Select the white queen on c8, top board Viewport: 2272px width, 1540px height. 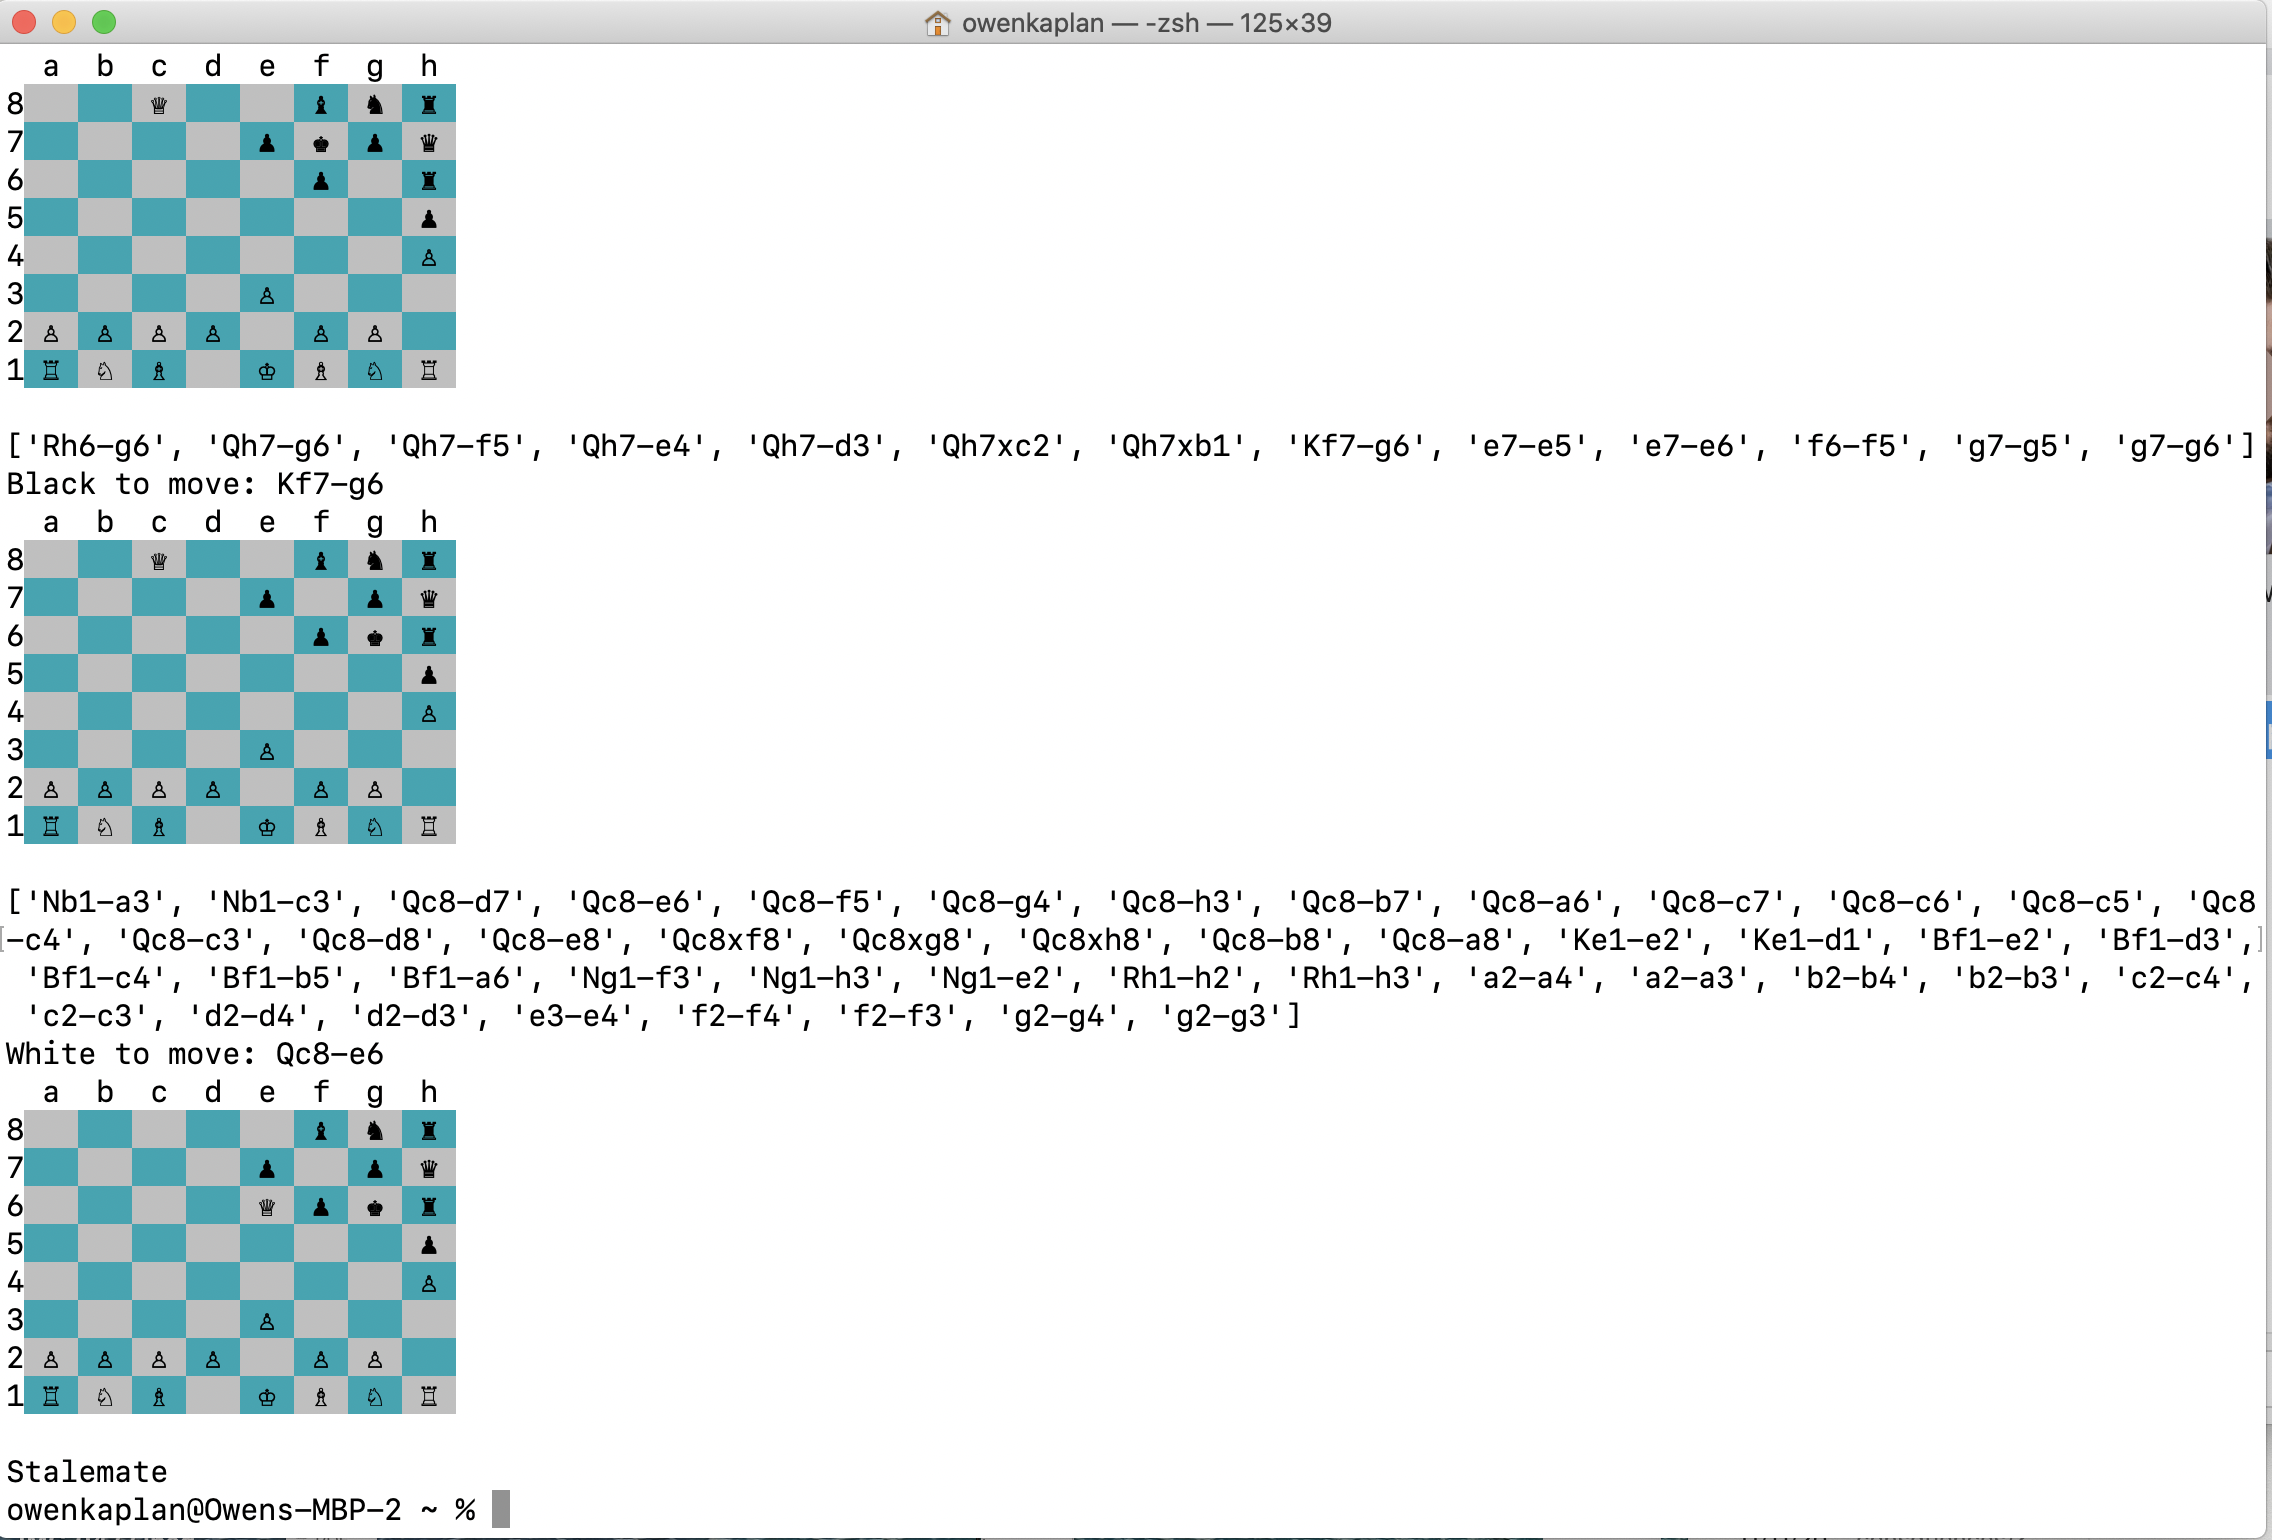(x=159, y=105)
